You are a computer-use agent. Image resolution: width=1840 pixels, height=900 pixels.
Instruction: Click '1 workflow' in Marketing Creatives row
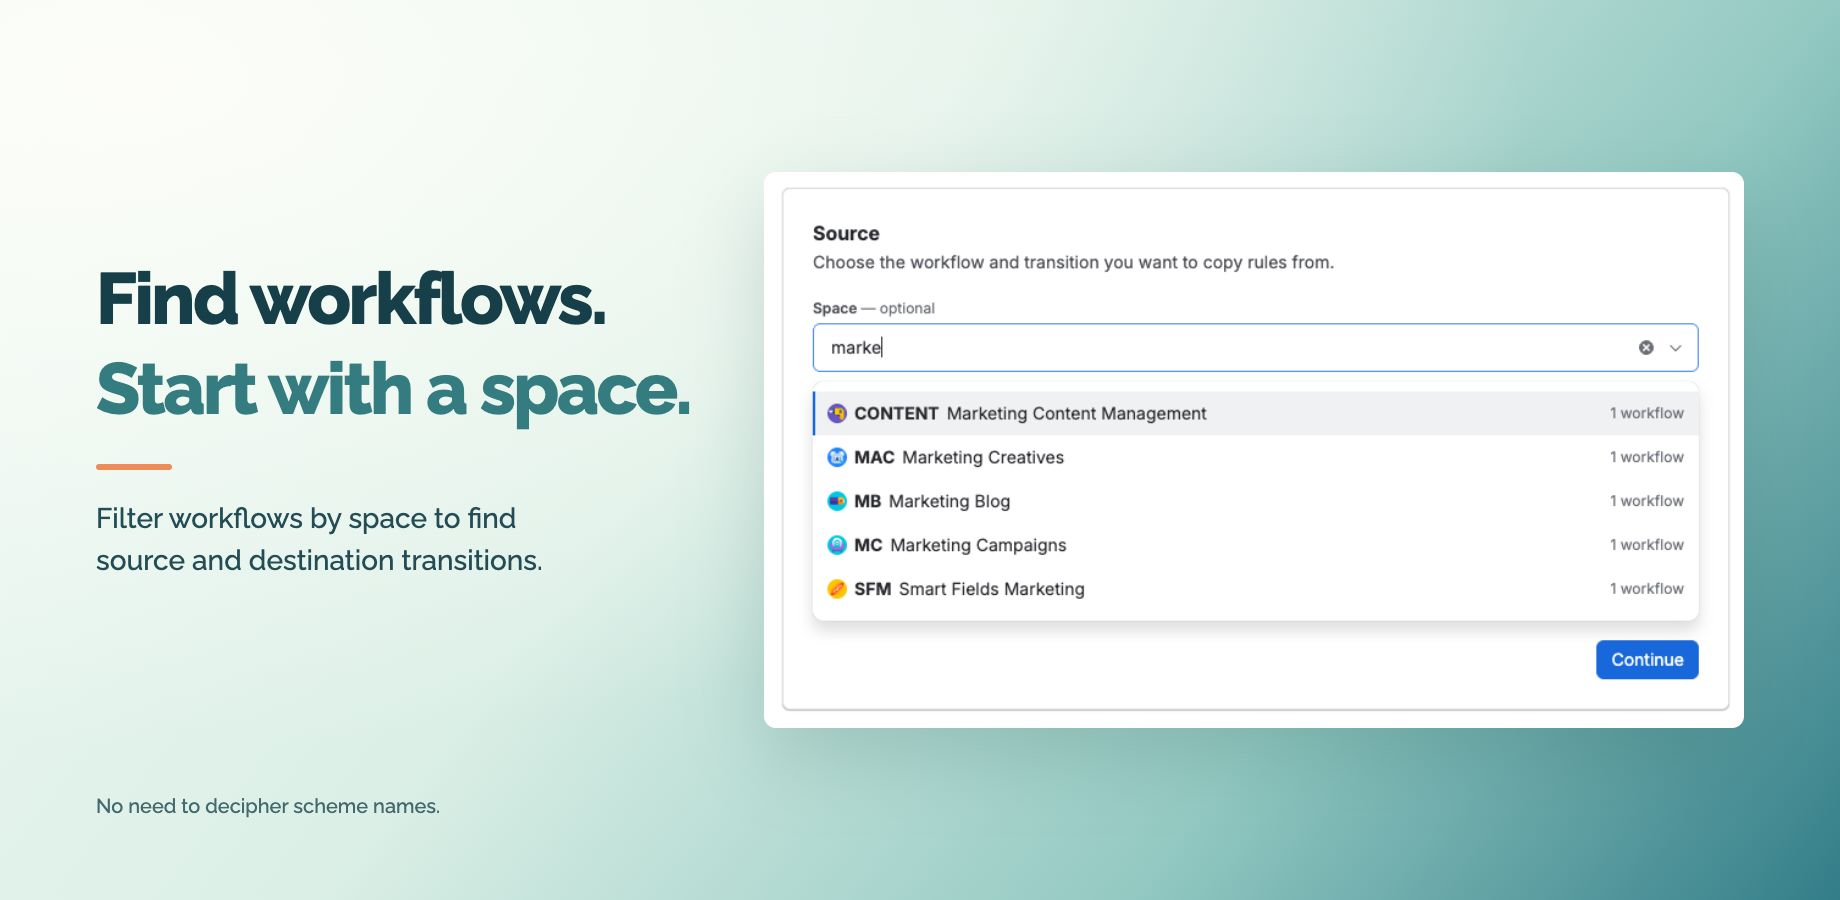coord(1646,457)
